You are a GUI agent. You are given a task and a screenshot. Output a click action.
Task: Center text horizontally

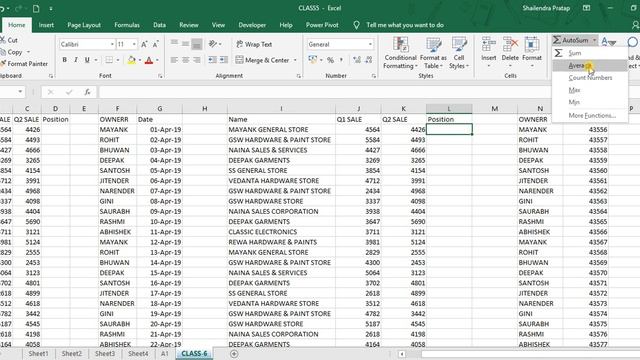[x=185, y=60]
